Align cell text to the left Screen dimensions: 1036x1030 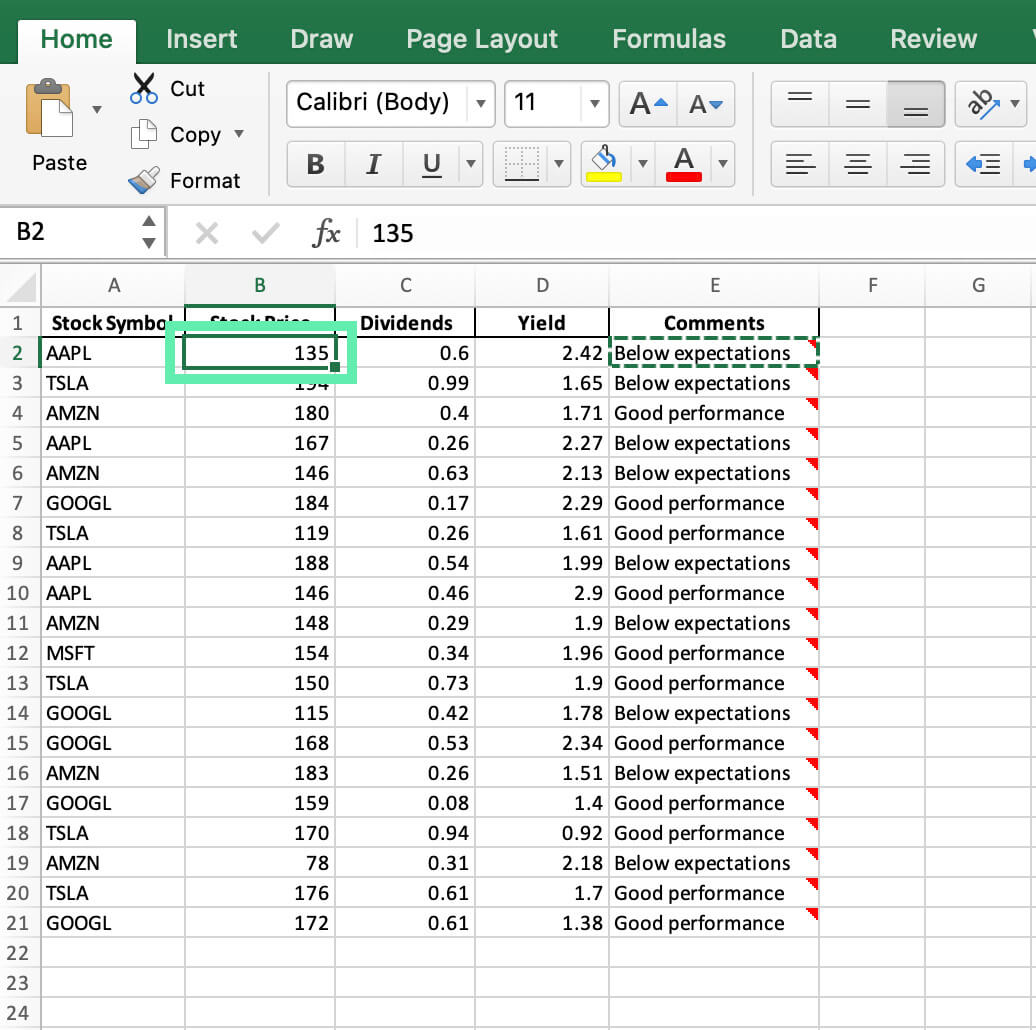pyautogui.click(x=800, y=164)
